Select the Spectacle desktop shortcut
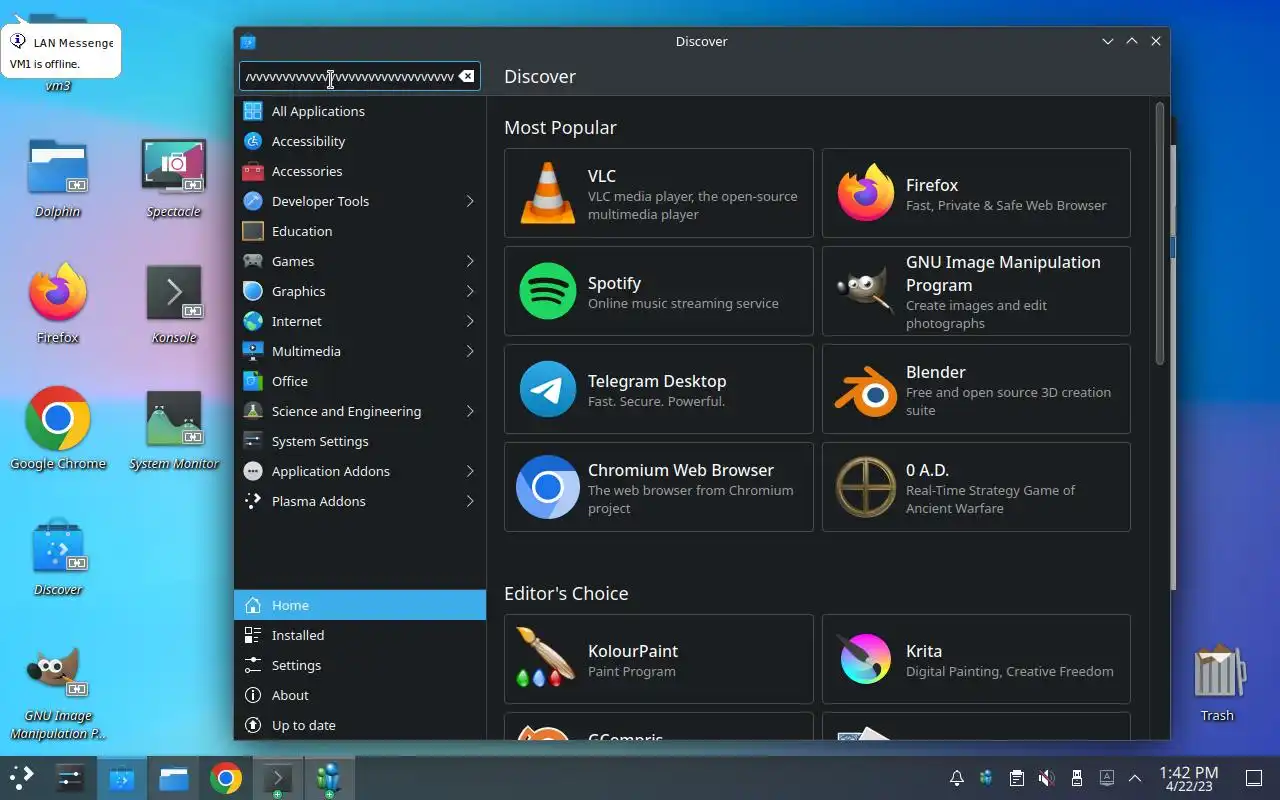Screen dimensions: 1280x800 [174, 178]
